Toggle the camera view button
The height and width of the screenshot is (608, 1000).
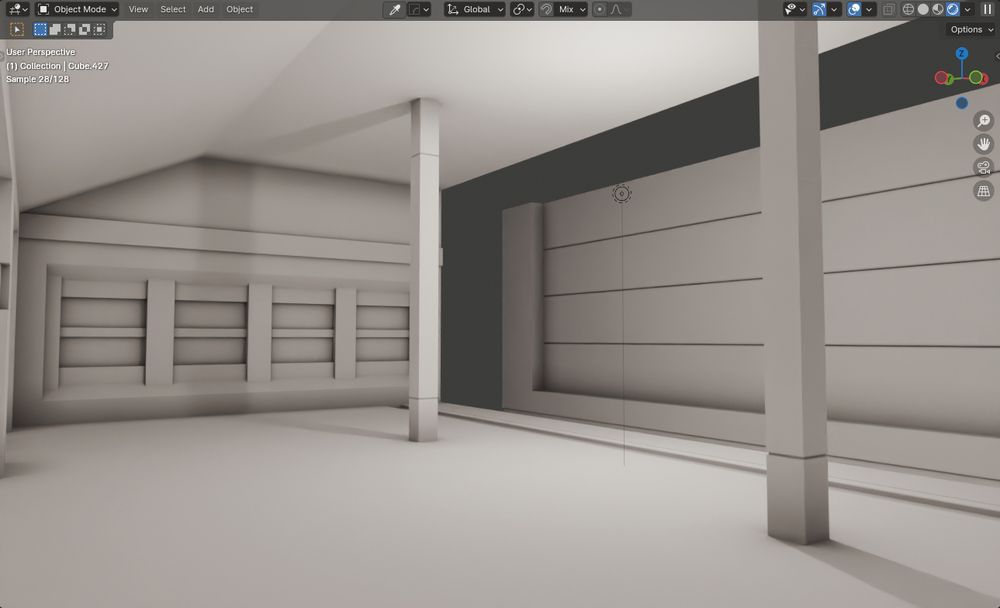[983, 167]
